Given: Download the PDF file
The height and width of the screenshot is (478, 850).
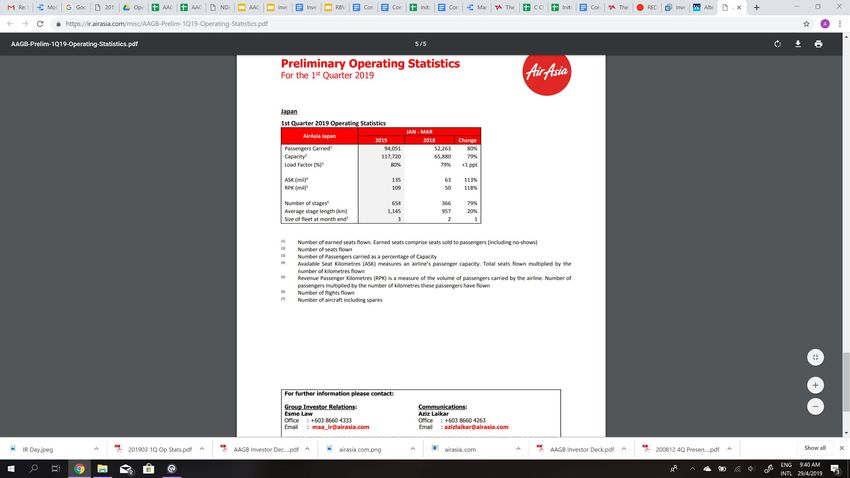Looking at the screenshot, I should click(x=798, y=44).
